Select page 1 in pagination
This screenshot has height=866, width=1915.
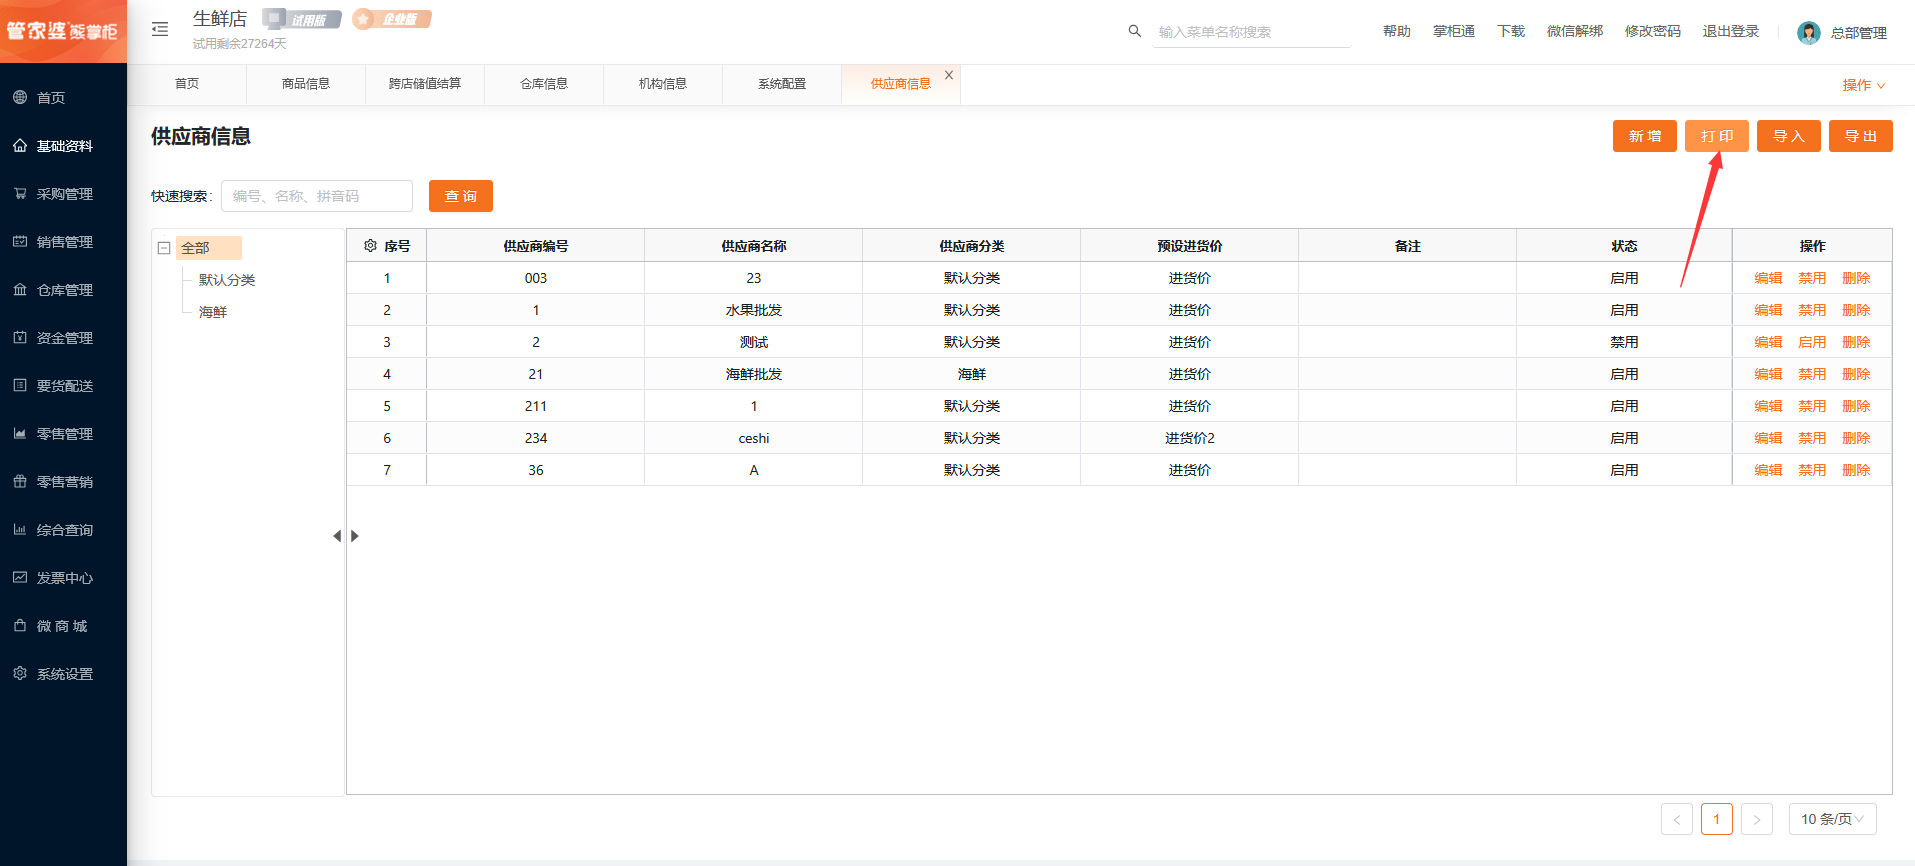[x=1717, y=819]
